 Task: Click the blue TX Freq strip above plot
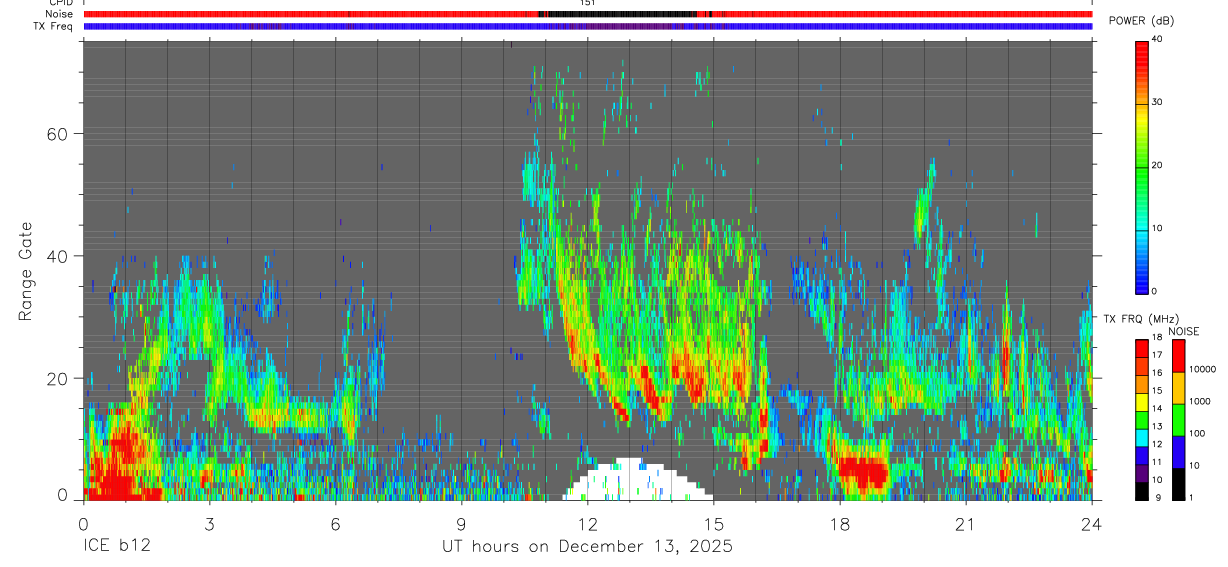(588, 27)
